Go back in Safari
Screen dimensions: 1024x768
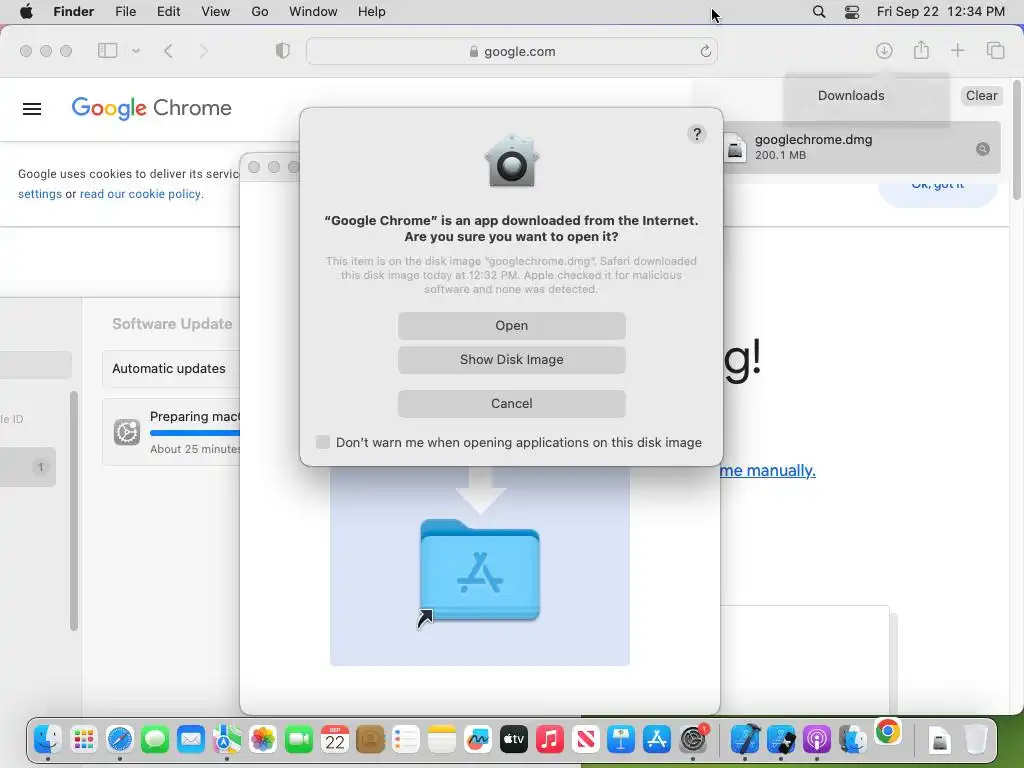168,51
